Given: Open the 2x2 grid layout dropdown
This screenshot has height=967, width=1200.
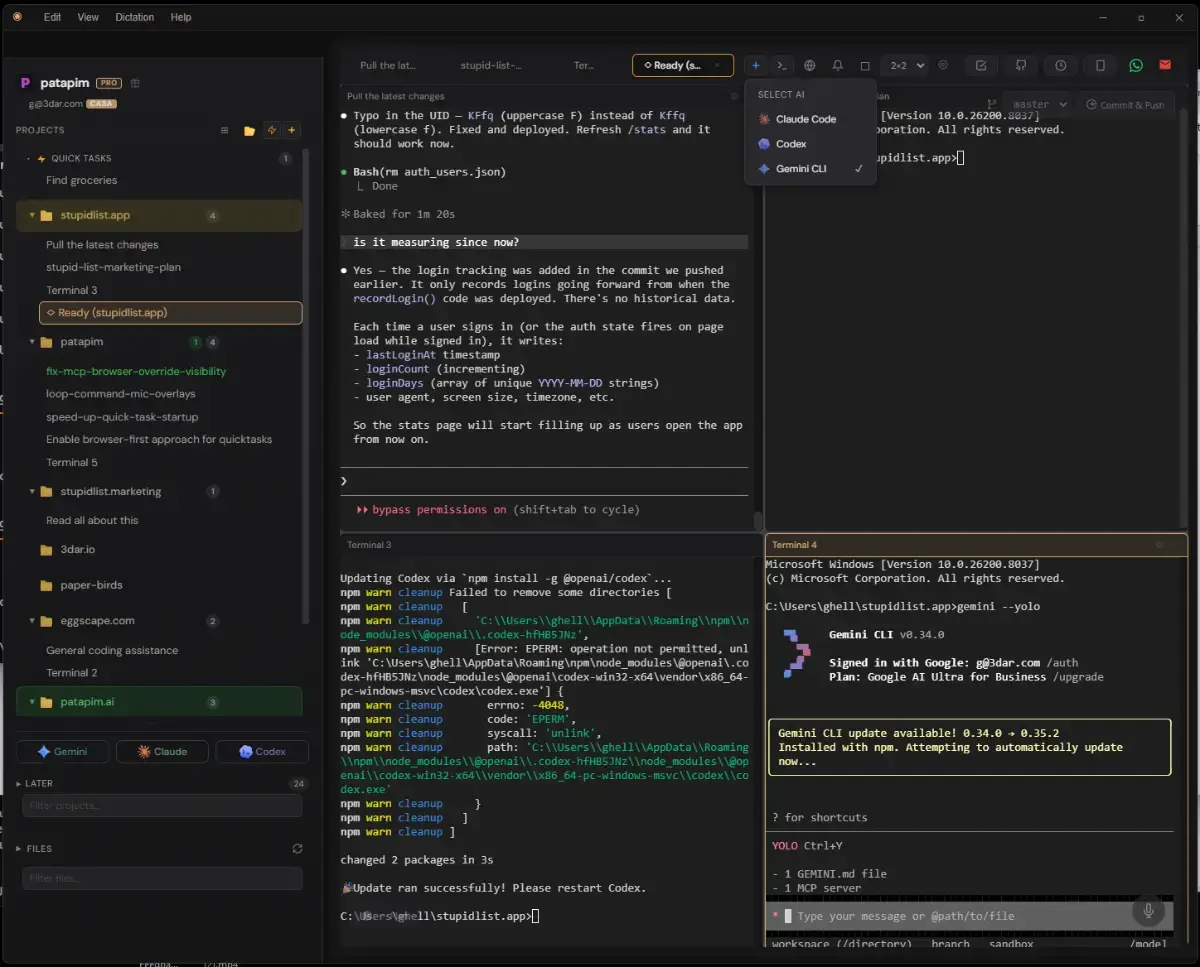Looking at the screenshot, I should (902, 66).
